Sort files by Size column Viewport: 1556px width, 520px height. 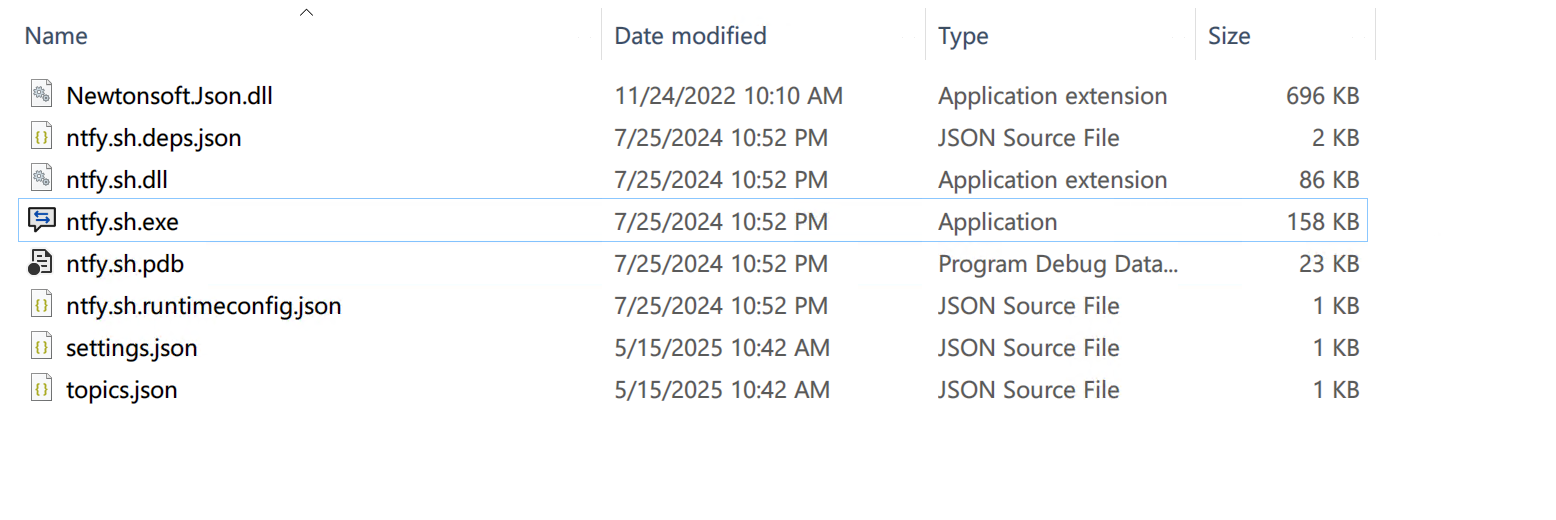point(1229,36)
